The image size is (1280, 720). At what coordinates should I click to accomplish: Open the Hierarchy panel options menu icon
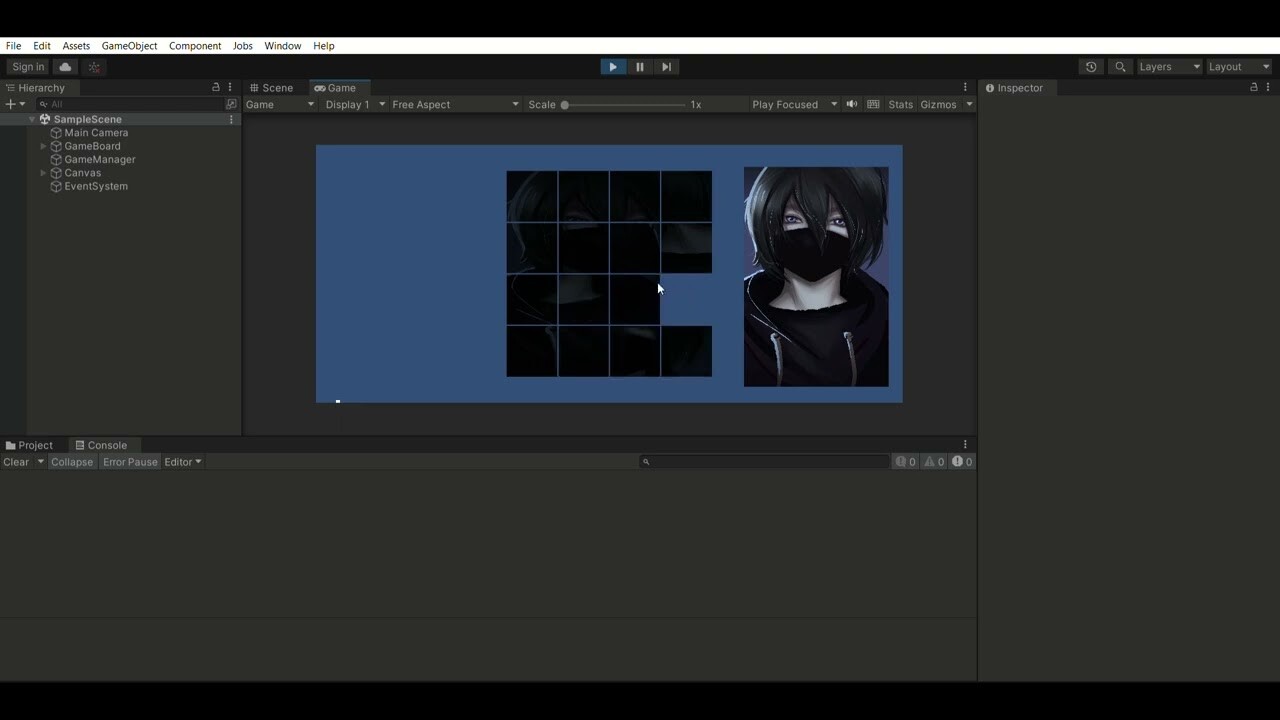(x=230, y=88)
